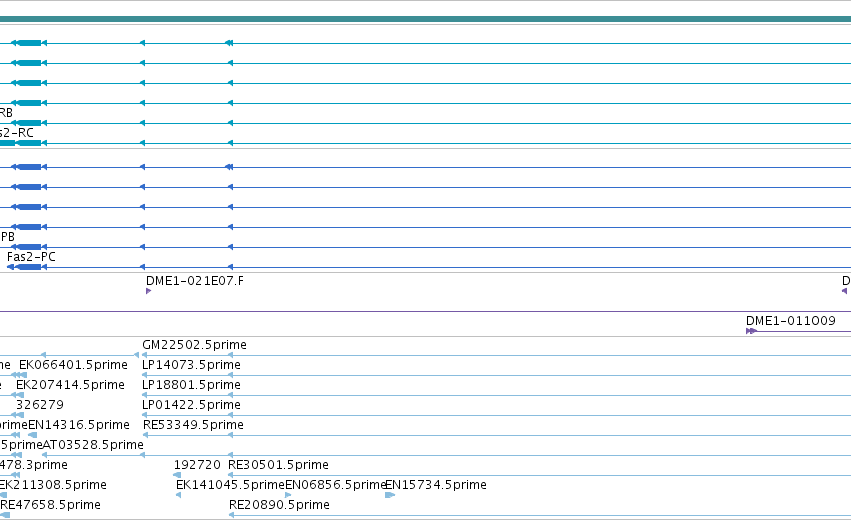Click the arrow glyph under EN15734.5prime
The image size is (851, 520).
390,495
